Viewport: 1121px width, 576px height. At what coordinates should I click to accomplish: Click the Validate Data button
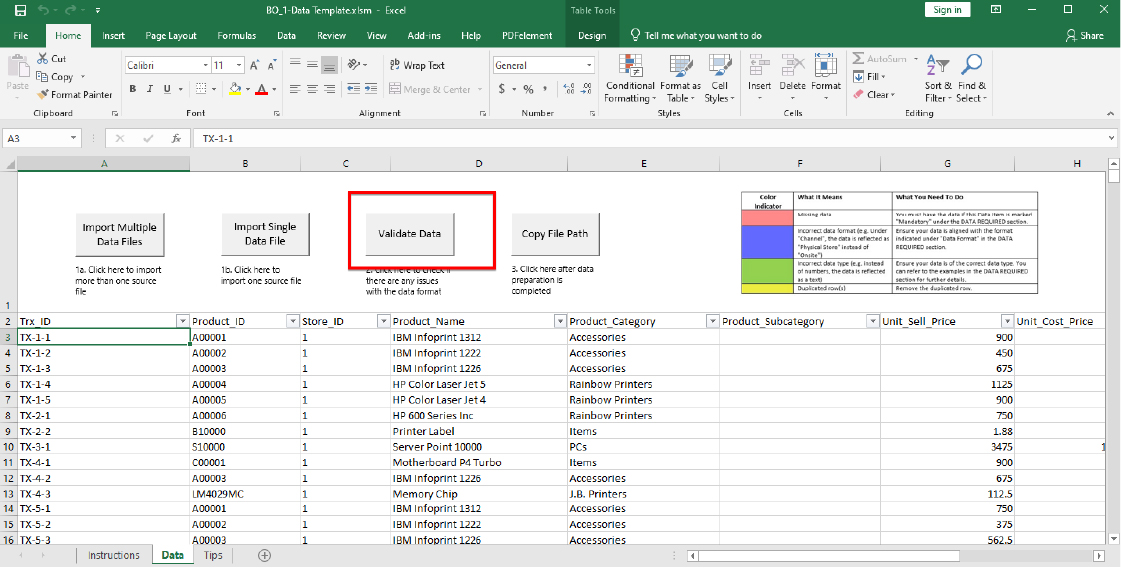(x=409, y=232)
